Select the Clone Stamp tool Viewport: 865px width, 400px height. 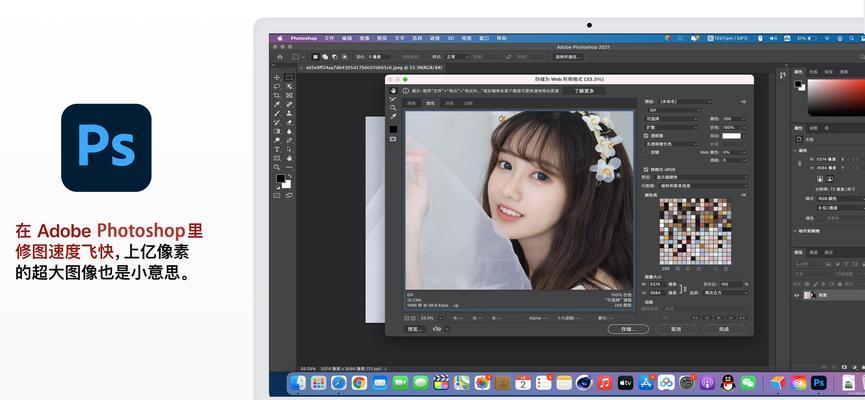pyautogui.click(x=289, y=113)
